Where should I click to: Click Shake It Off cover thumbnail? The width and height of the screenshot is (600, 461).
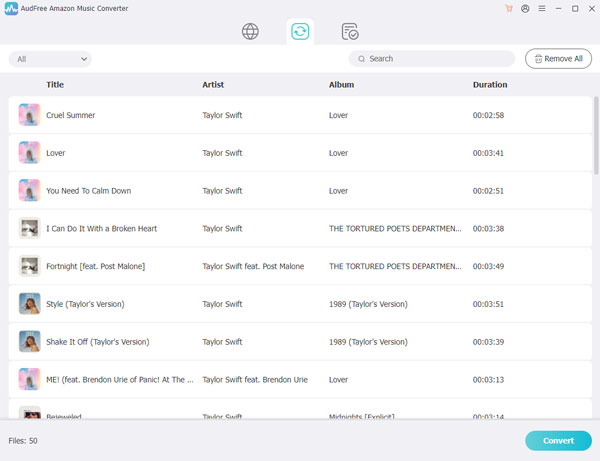pos(29,342)
